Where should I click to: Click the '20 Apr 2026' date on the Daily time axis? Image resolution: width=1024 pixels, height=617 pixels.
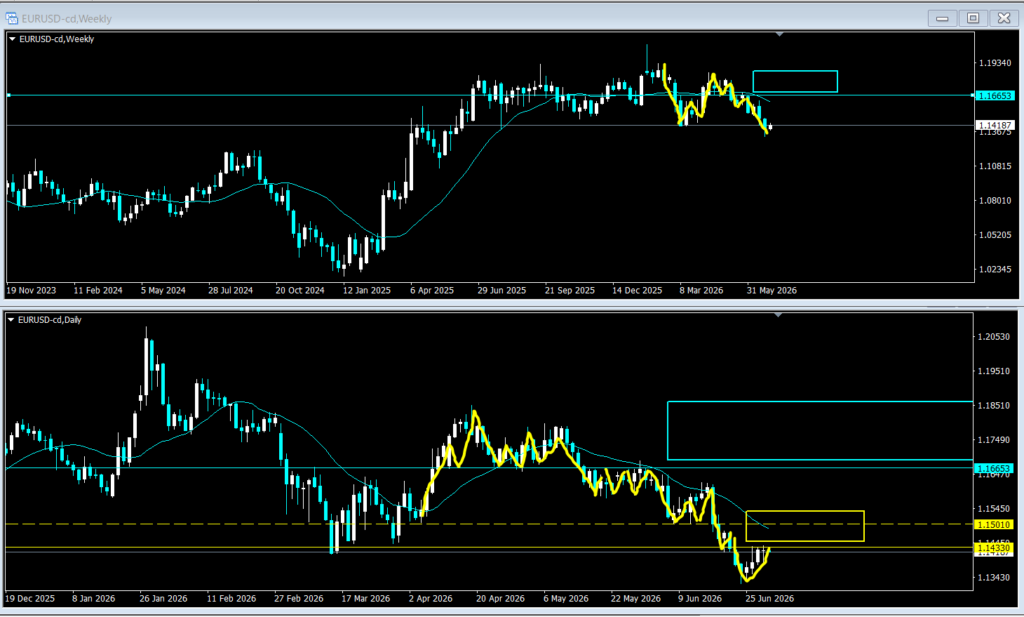pos(500,599)
